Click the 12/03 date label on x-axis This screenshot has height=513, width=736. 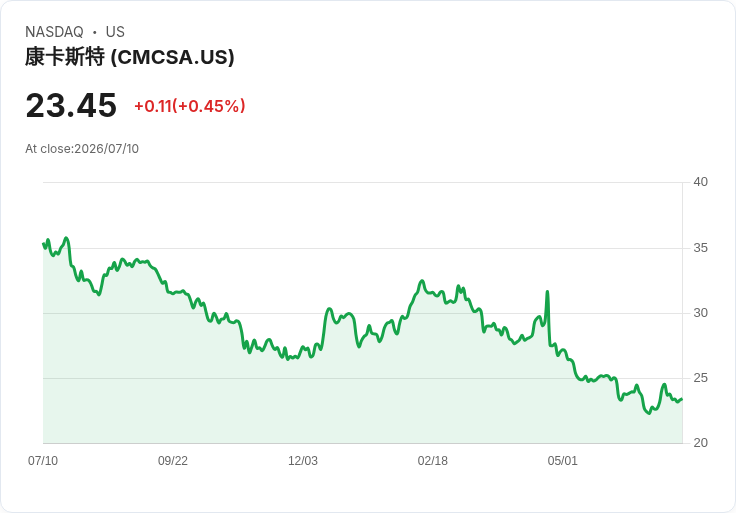(303, 460)
